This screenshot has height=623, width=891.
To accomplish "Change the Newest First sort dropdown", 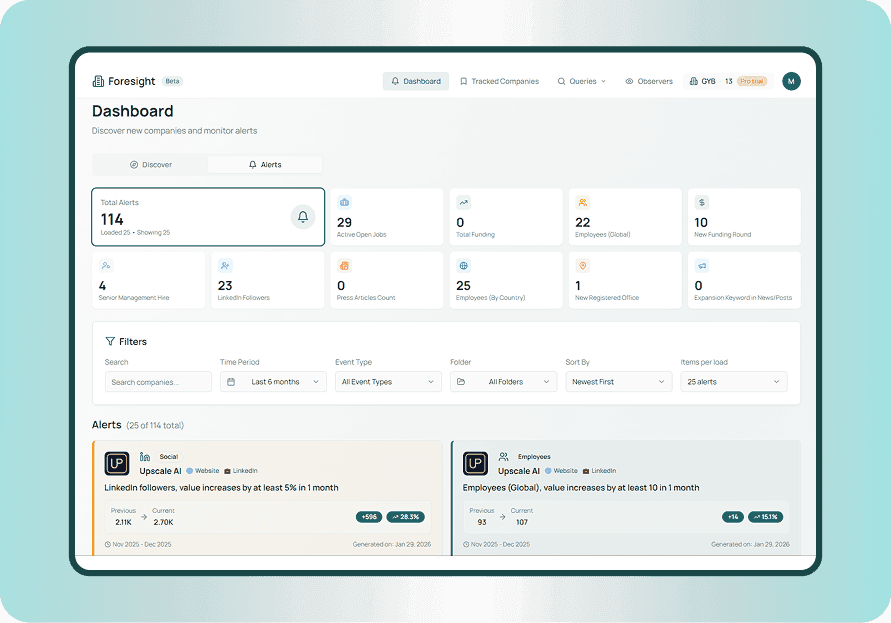I will pos(618,382).
